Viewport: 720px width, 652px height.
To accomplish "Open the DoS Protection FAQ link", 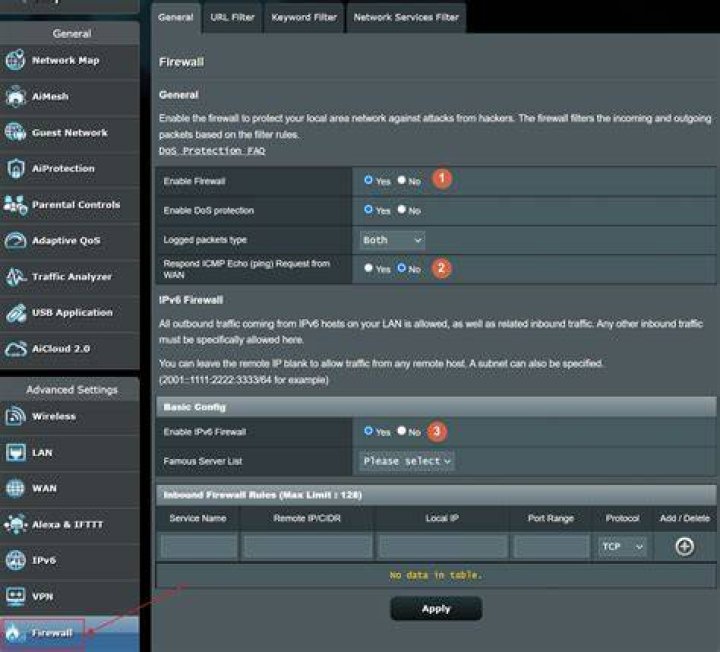I will click(x=212, y=151).
